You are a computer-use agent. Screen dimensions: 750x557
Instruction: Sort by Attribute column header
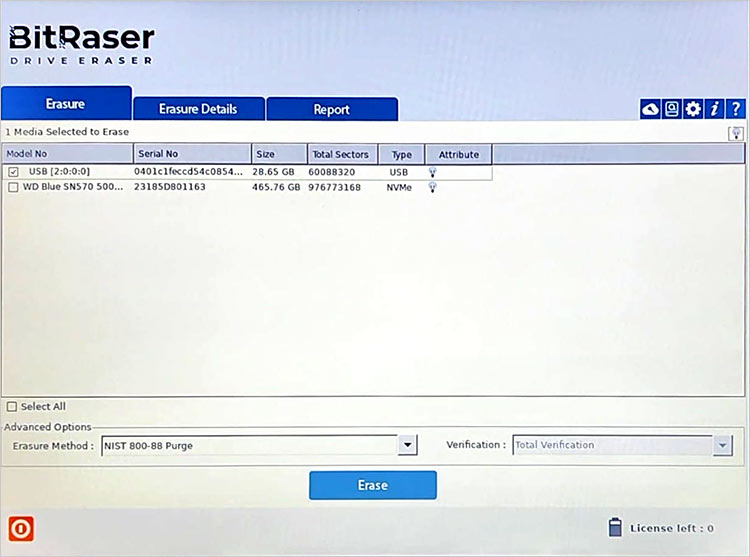coord(459,154)
